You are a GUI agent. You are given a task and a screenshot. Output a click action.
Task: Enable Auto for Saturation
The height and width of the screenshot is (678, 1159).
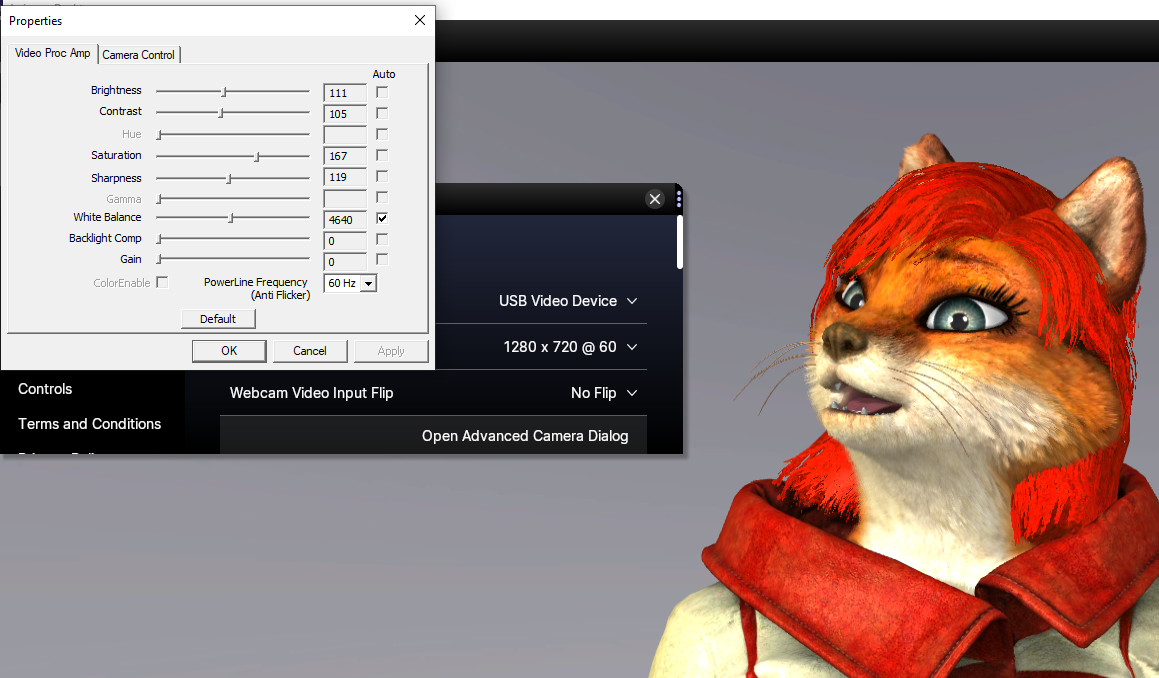pos(382,155)
